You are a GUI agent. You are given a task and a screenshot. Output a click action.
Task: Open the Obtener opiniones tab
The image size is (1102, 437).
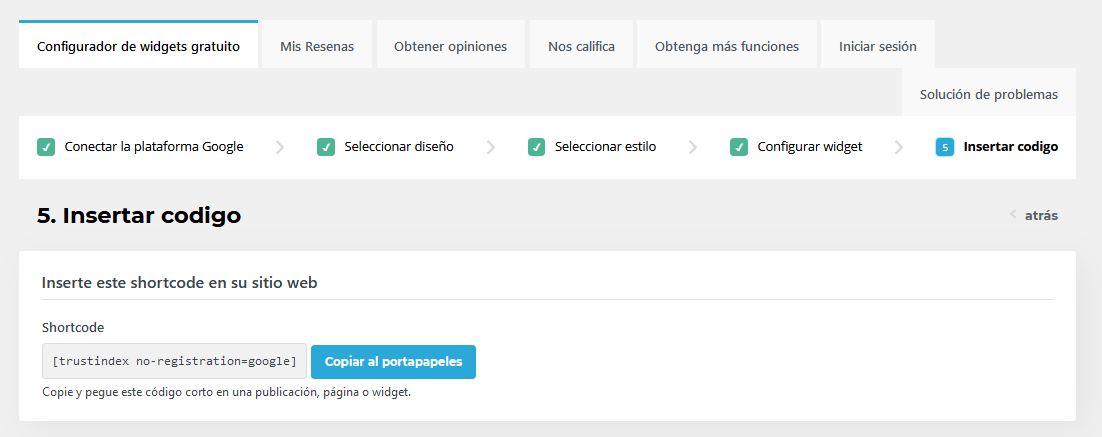pos(450,46)
